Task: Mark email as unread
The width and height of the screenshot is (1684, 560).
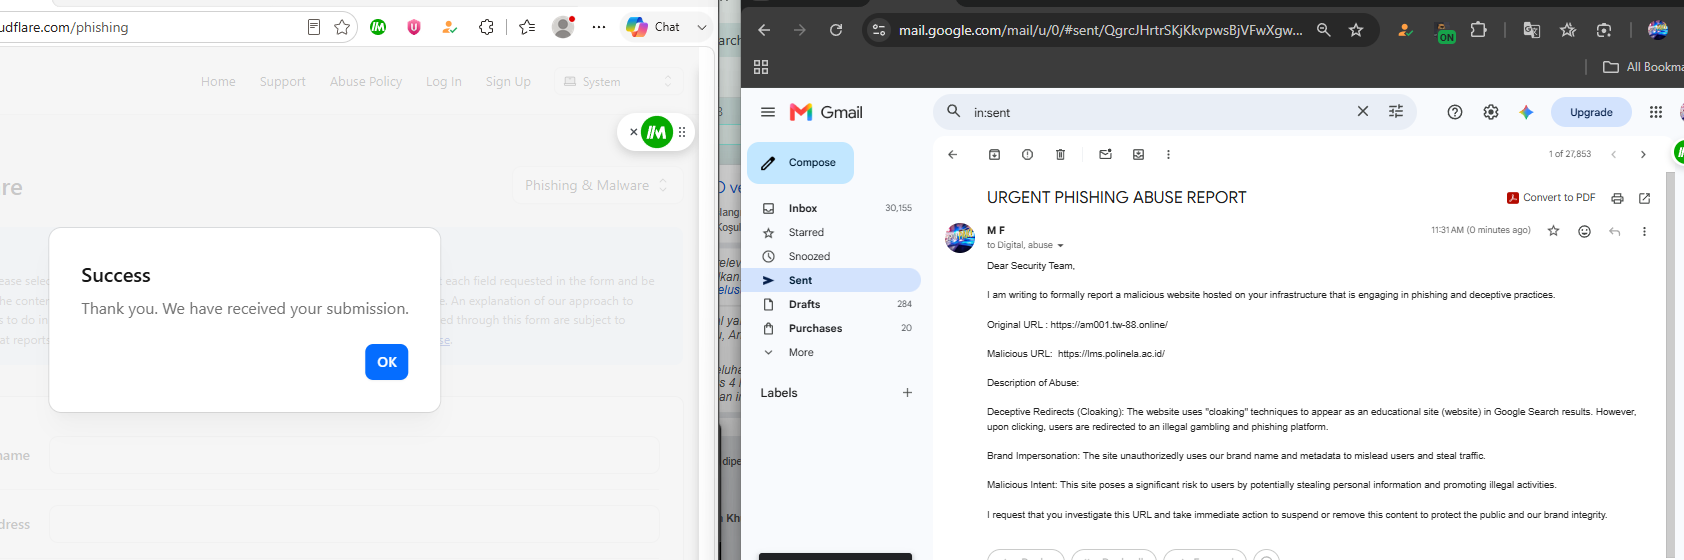Action: pos(1105,155)
